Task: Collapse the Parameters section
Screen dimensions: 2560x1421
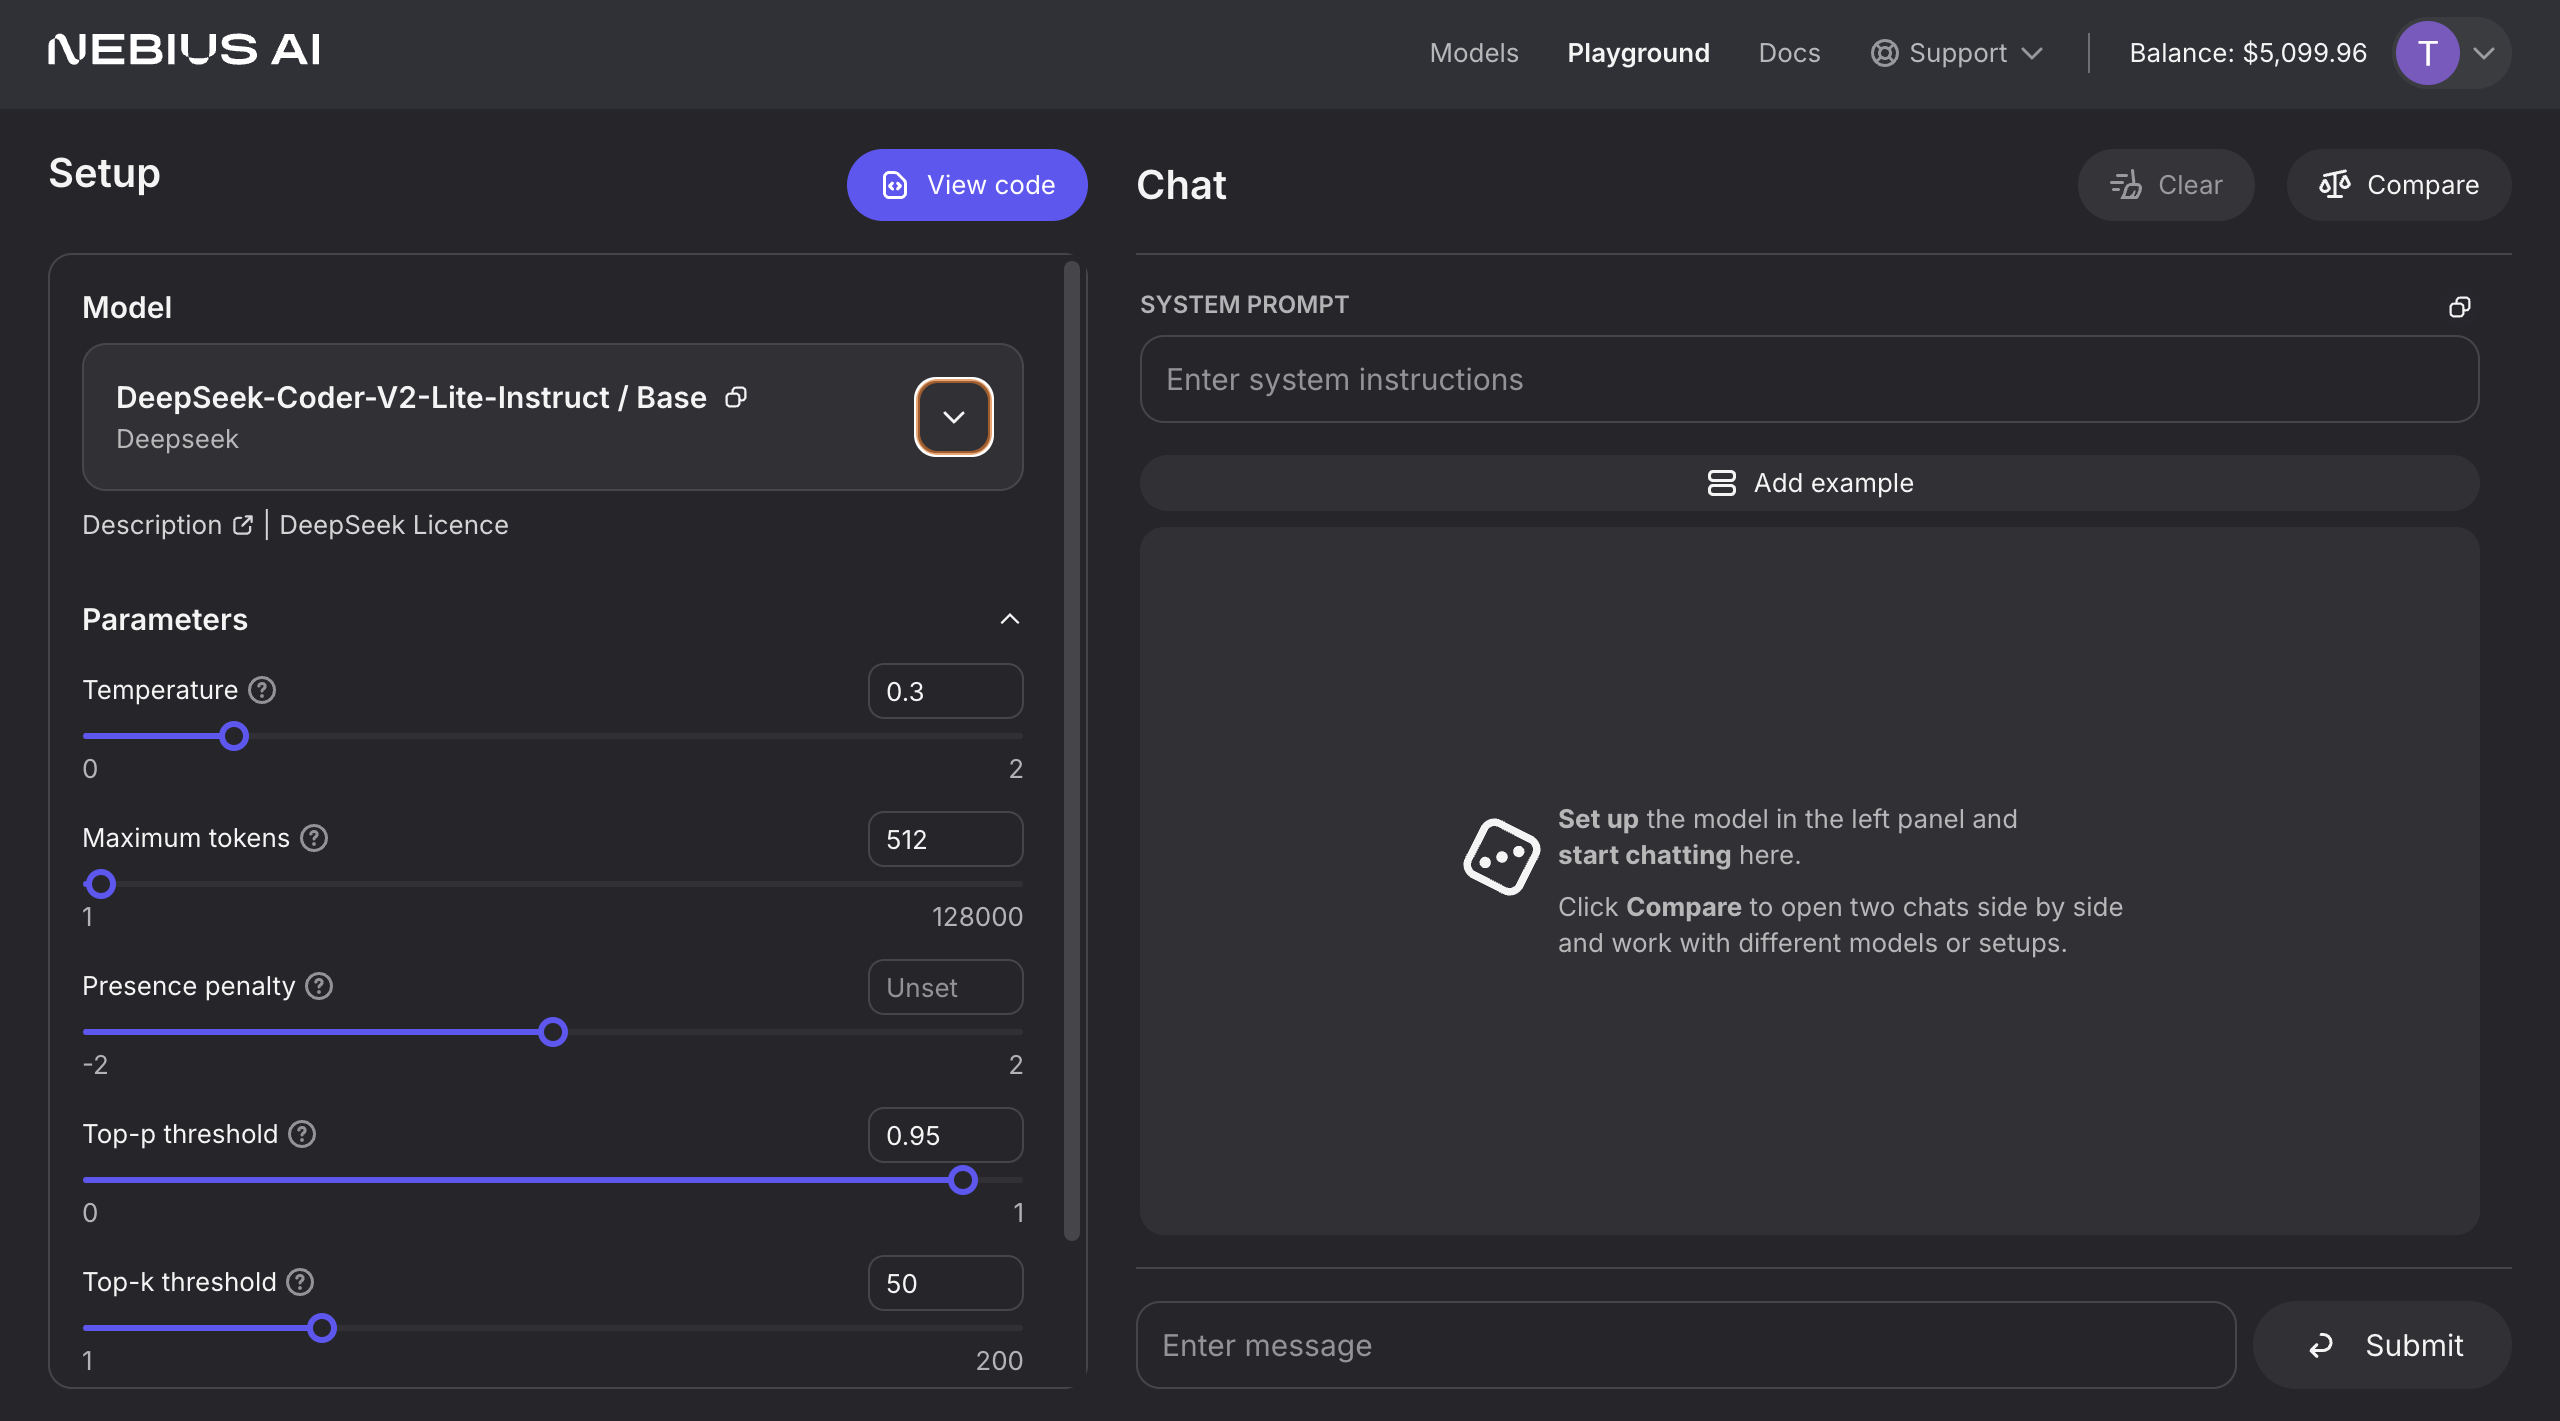Action: (1009, 619)
